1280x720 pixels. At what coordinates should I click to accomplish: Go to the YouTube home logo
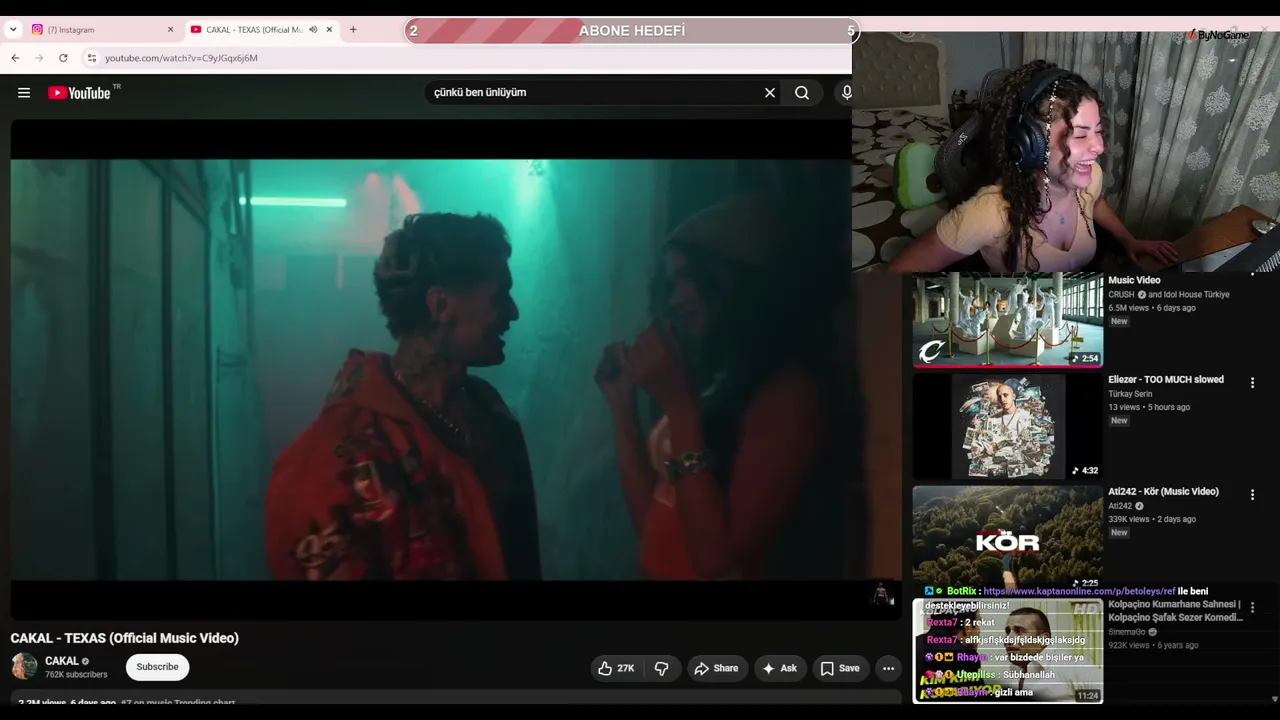[x=79, y=93]
